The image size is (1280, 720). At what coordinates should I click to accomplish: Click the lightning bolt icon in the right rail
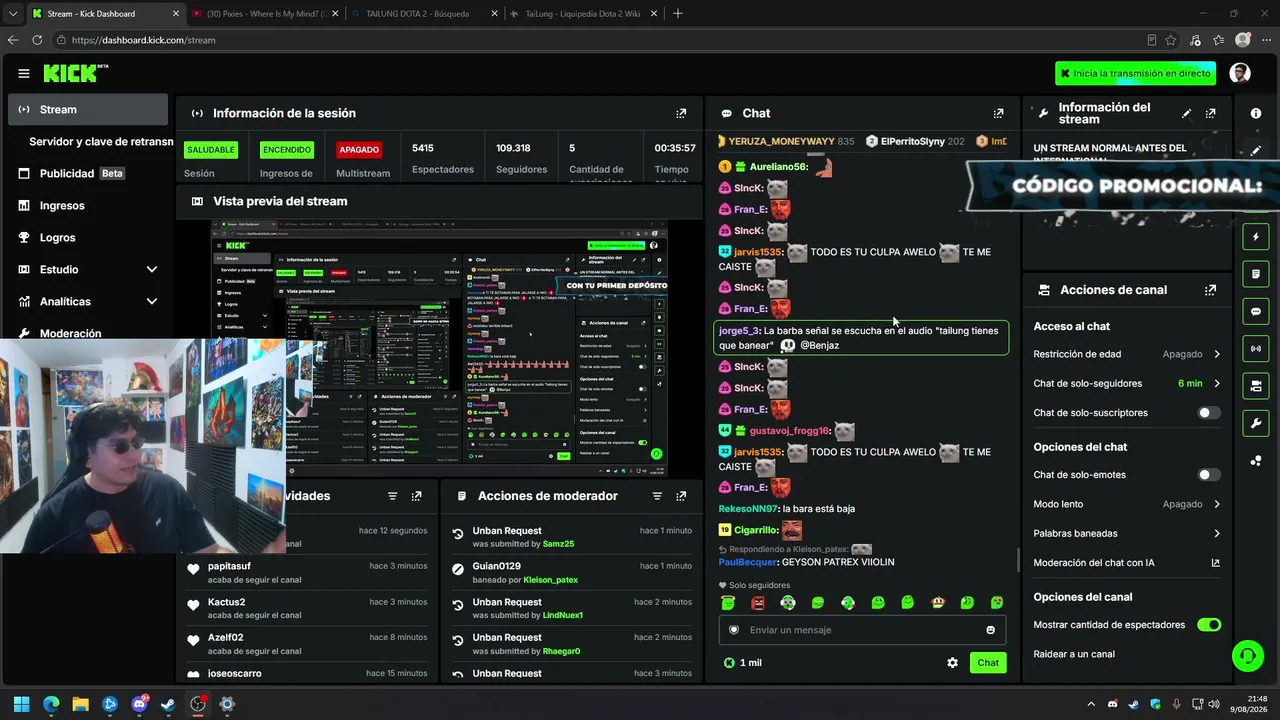tap(1256, 237)
